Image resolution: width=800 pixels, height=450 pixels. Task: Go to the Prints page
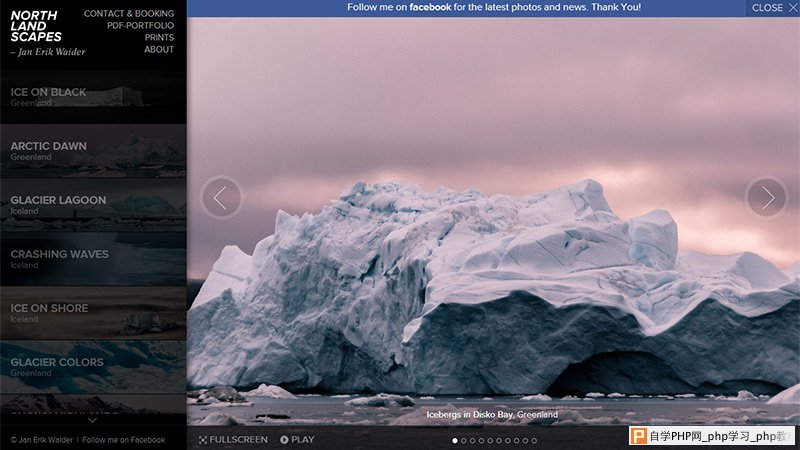click(159, 37)
